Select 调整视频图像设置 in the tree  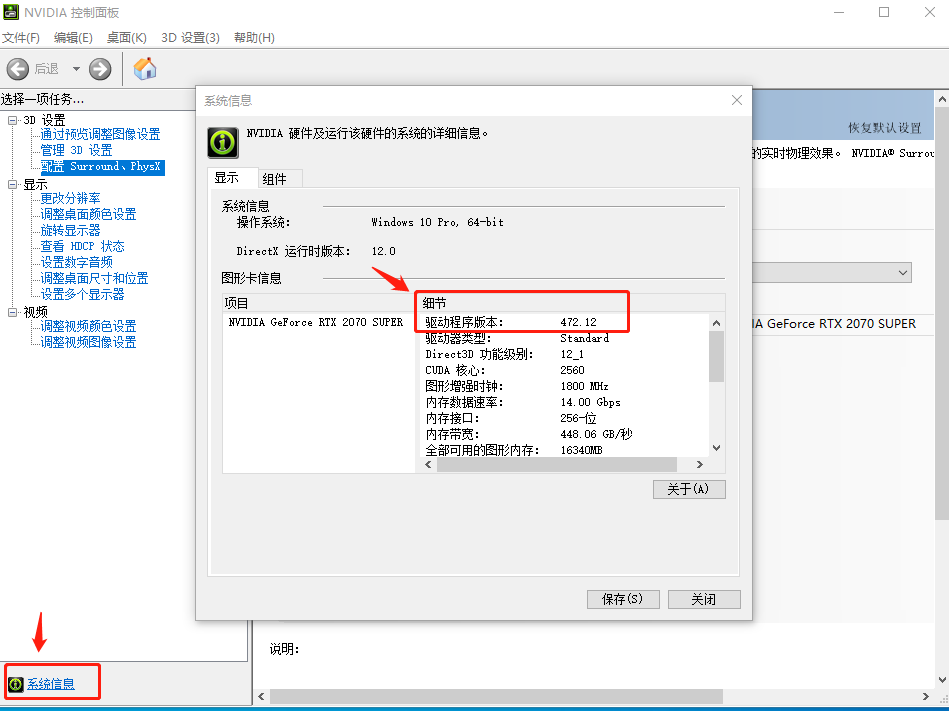pyautogui.click(x=88, y=342)
